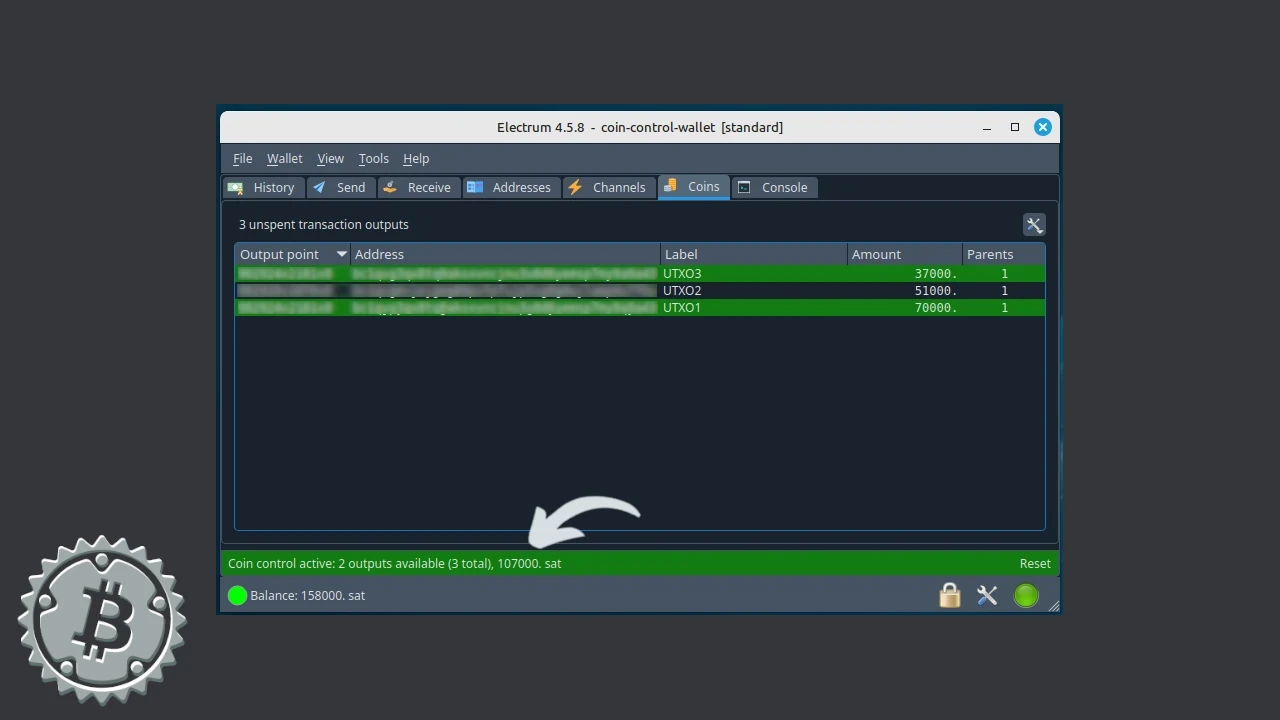Switch to the History tab
1280x720 pixels.
click(x=263, y=187)
